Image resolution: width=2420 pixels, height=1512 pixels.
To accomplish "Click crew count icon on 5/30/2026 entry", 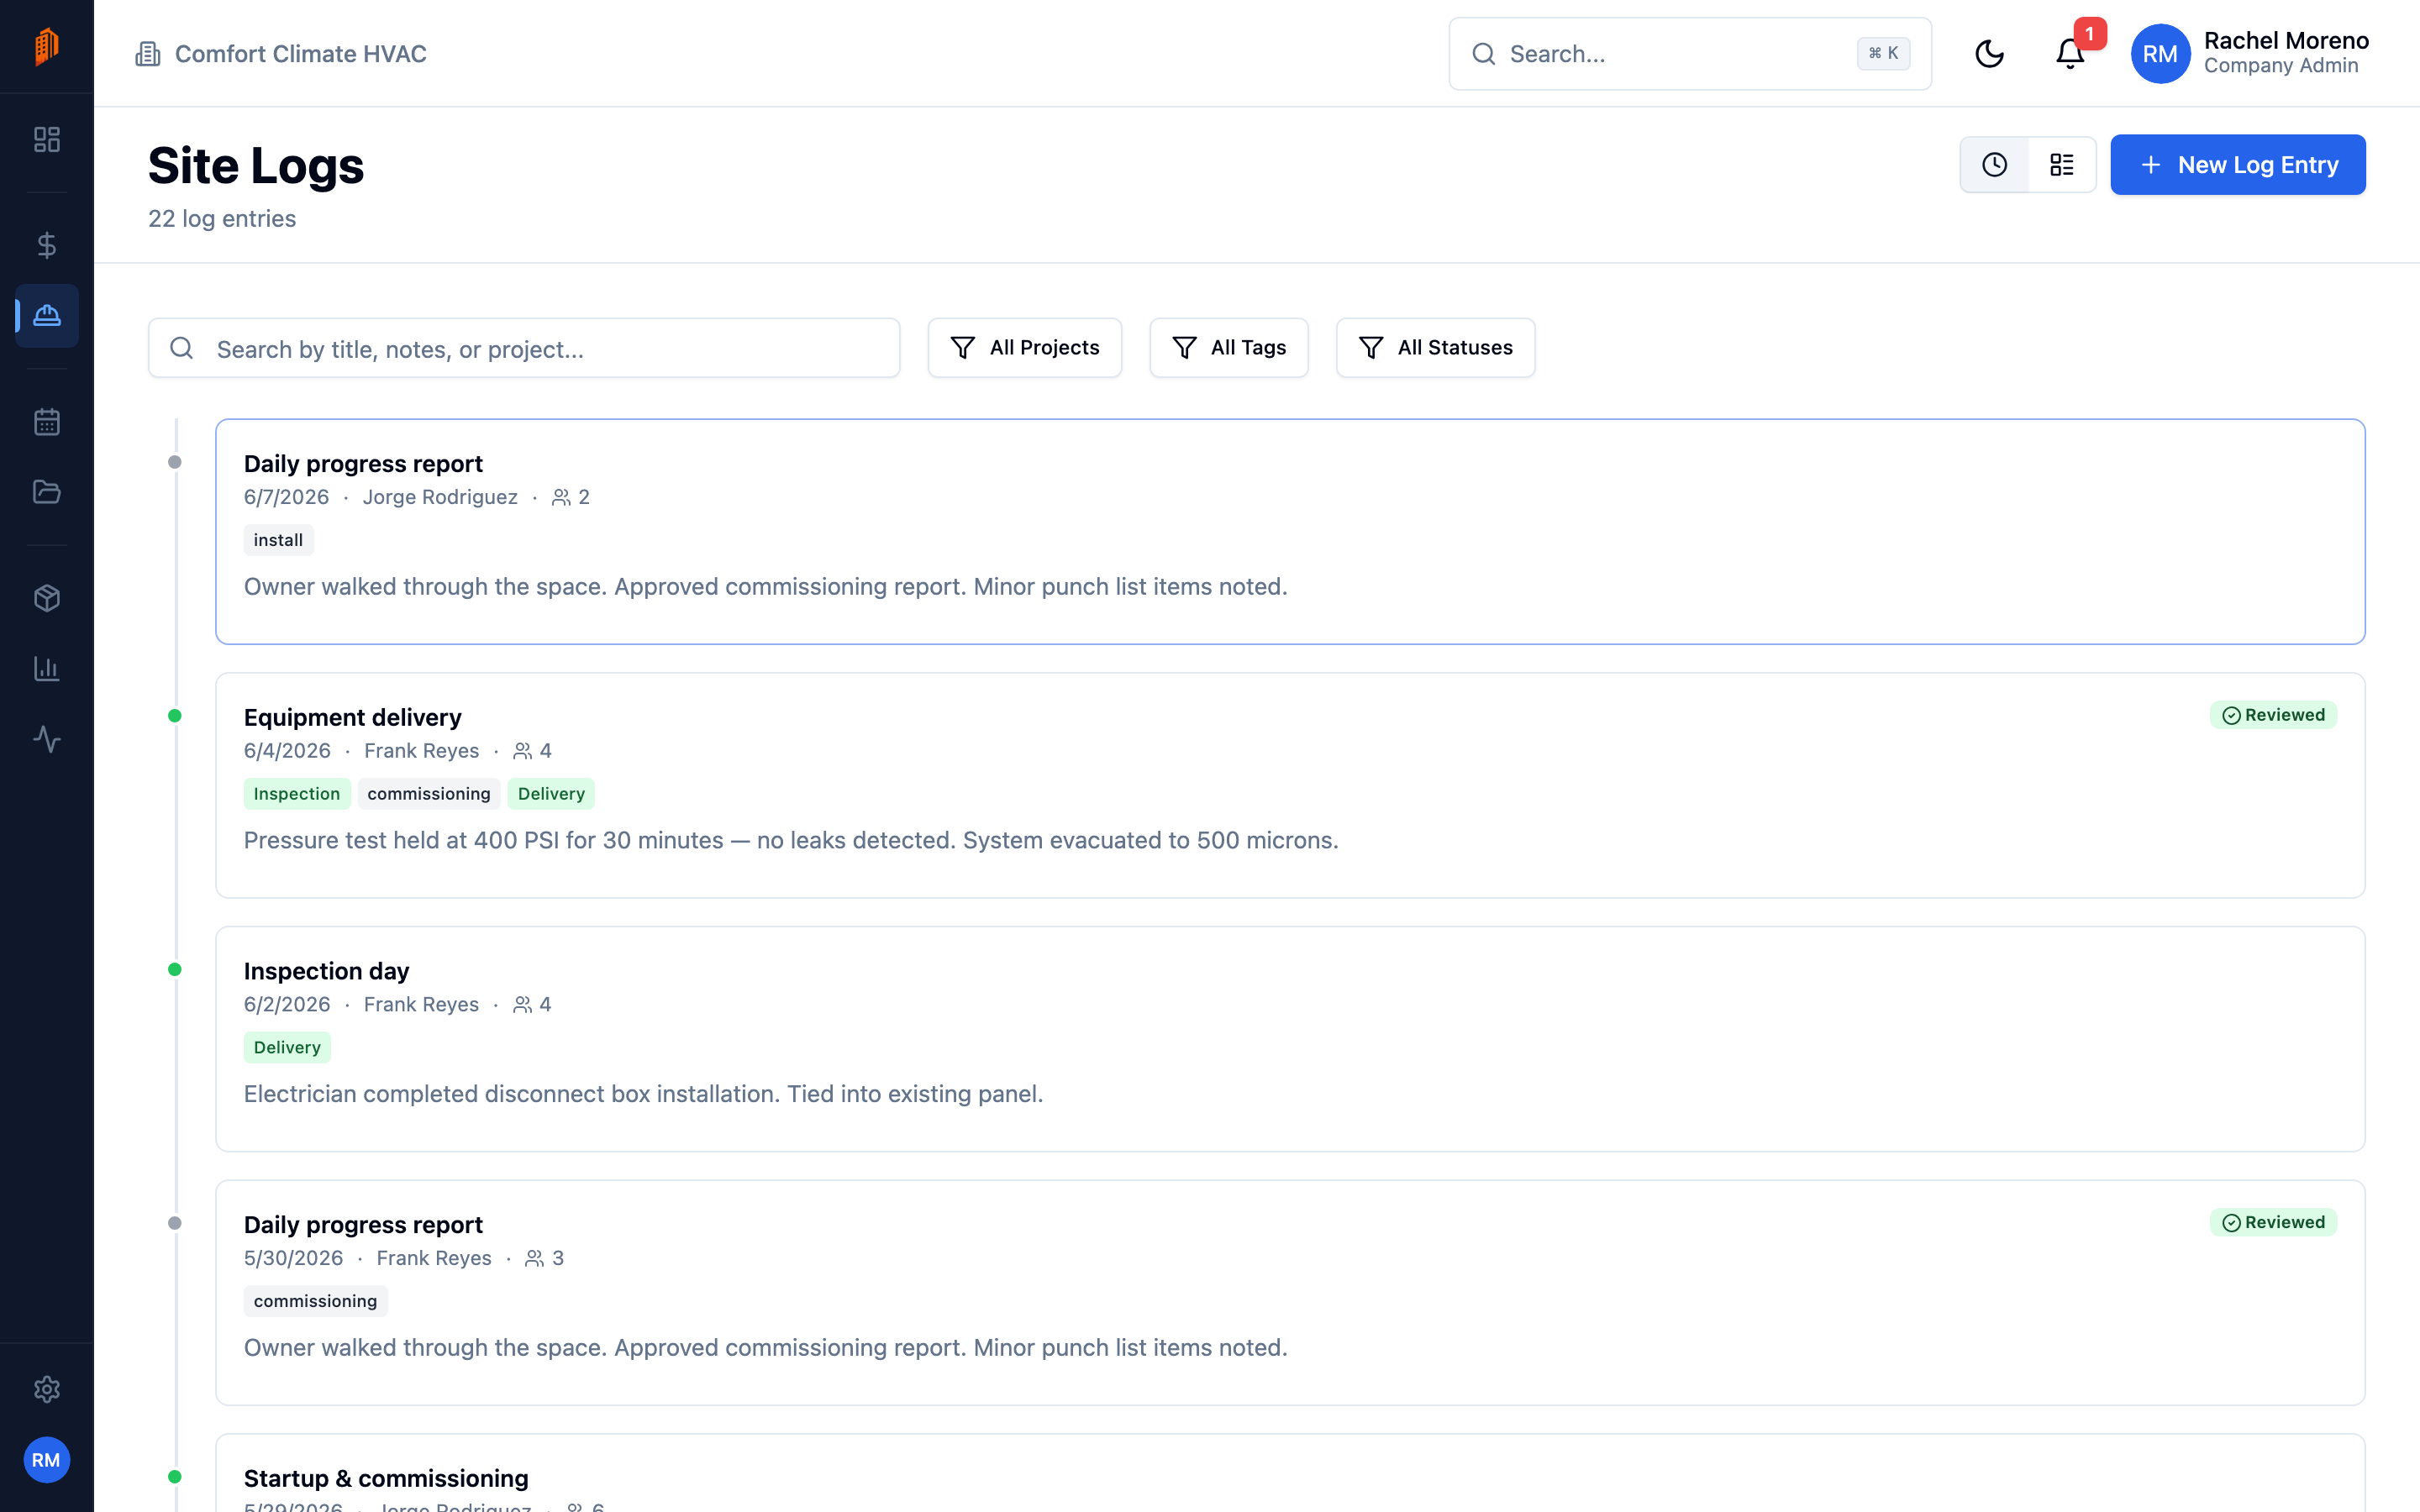I will [535, 1258].
